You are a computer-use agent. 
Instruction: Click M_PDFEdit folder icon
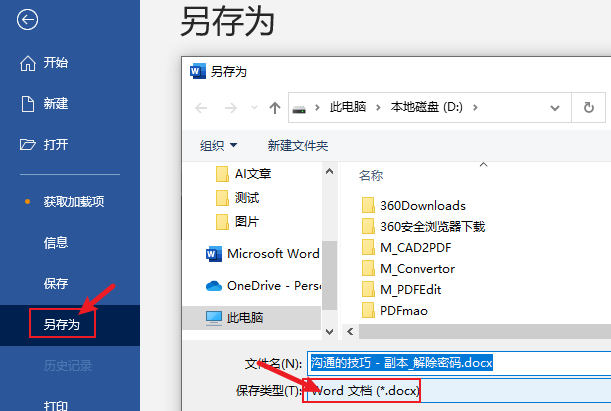click(368, 289)
